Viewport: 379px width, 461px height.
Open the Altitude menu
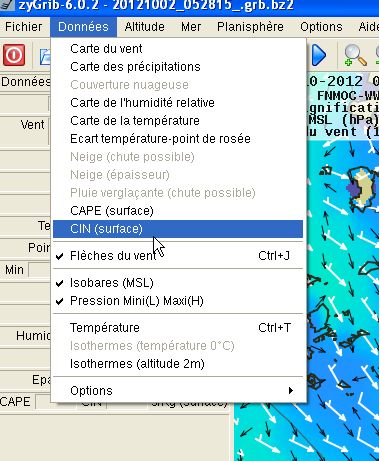[144, 27]
